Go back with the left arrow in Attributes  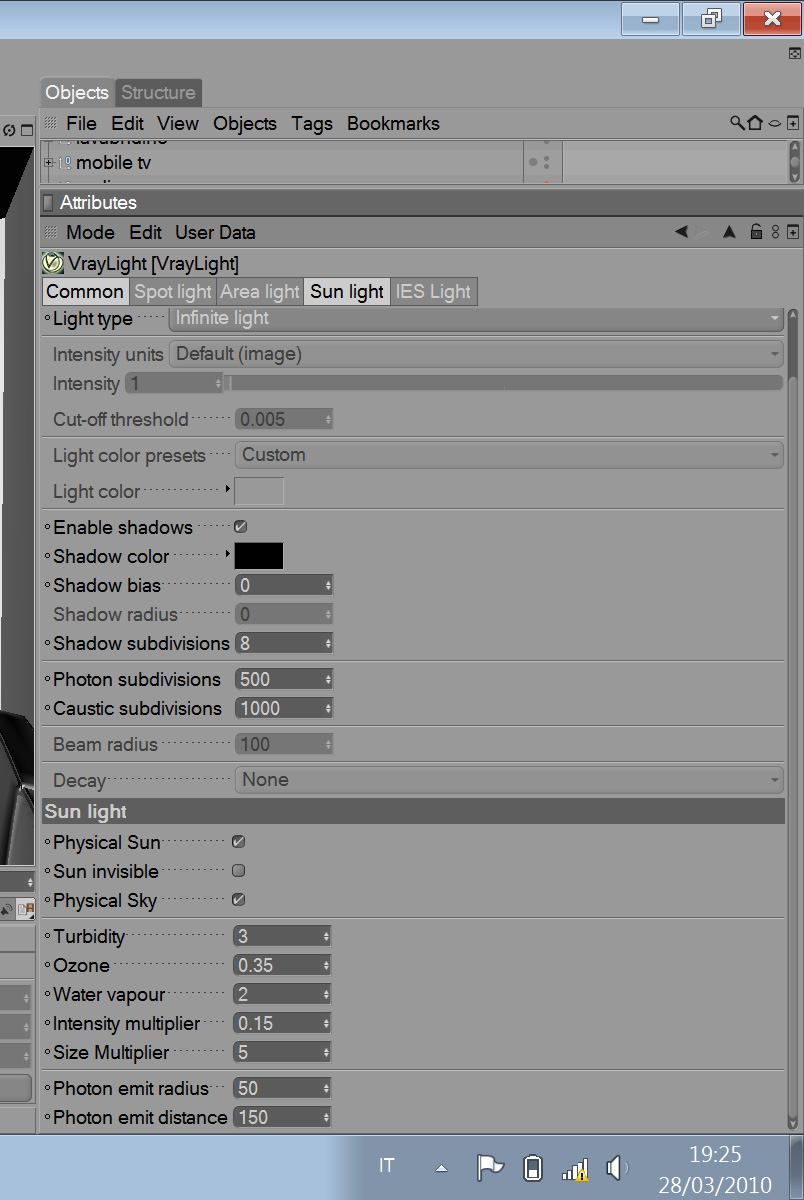coord(681,232)
